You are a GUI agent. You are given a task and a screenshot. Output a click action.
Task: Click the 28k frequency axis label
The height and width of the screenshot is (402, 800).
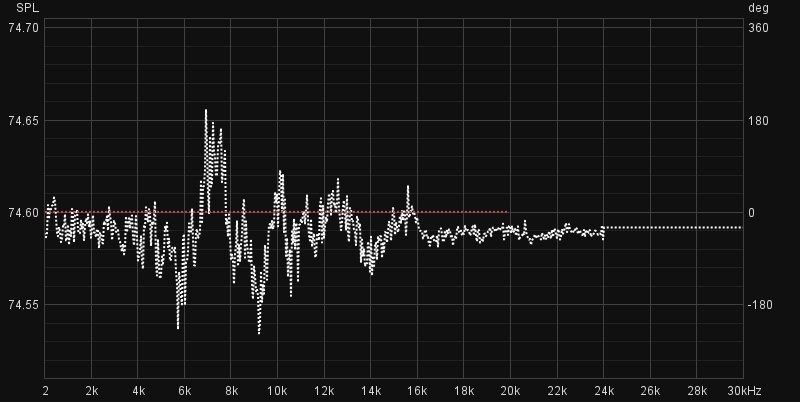(x=697, y=391)
